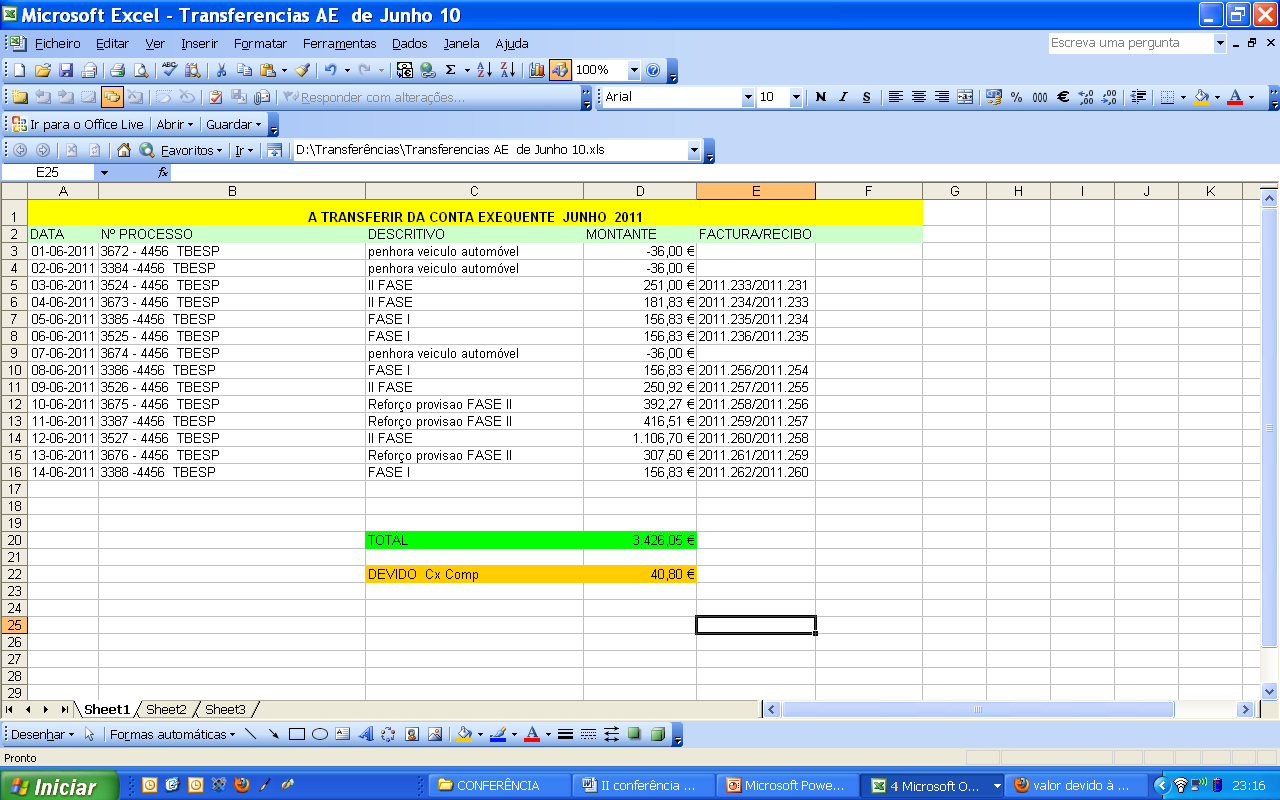
Task: Draw a rectangle shape
Action: point(297,734)
